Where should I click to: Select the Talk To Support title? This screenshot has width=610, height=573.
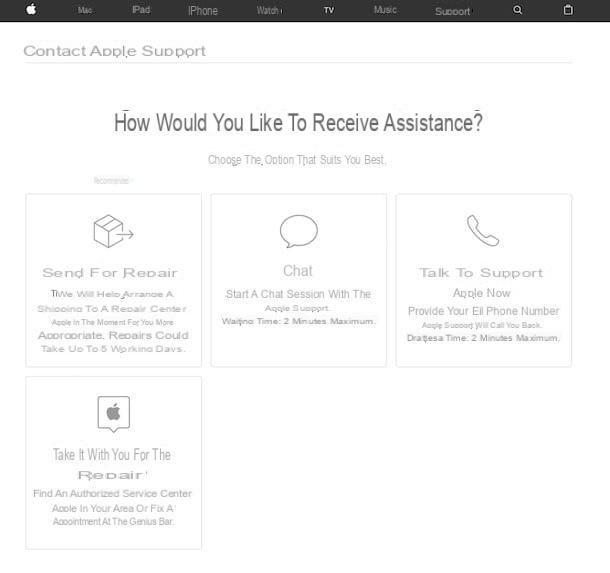(481, 273)
